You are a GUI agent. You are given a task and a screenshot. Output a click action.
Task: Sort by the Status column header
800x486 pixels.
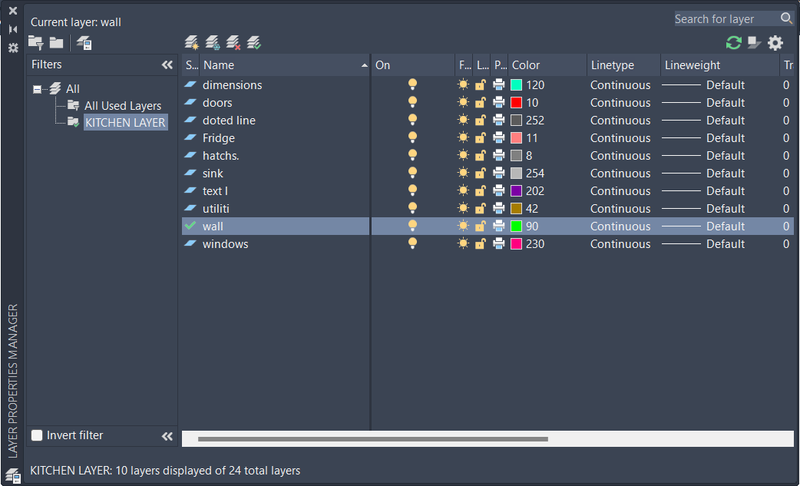tap(191, 65)
